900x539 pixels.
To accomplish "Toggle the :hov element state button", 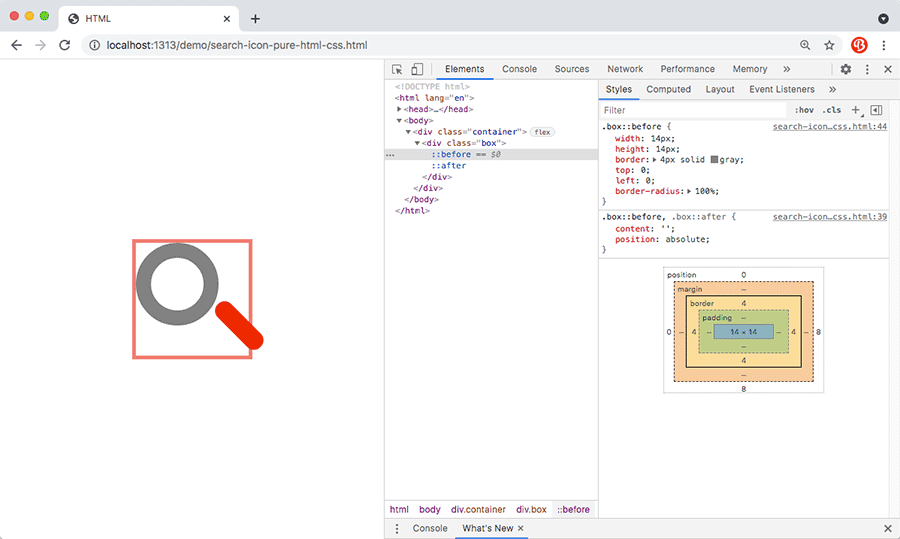I will 804,110.
